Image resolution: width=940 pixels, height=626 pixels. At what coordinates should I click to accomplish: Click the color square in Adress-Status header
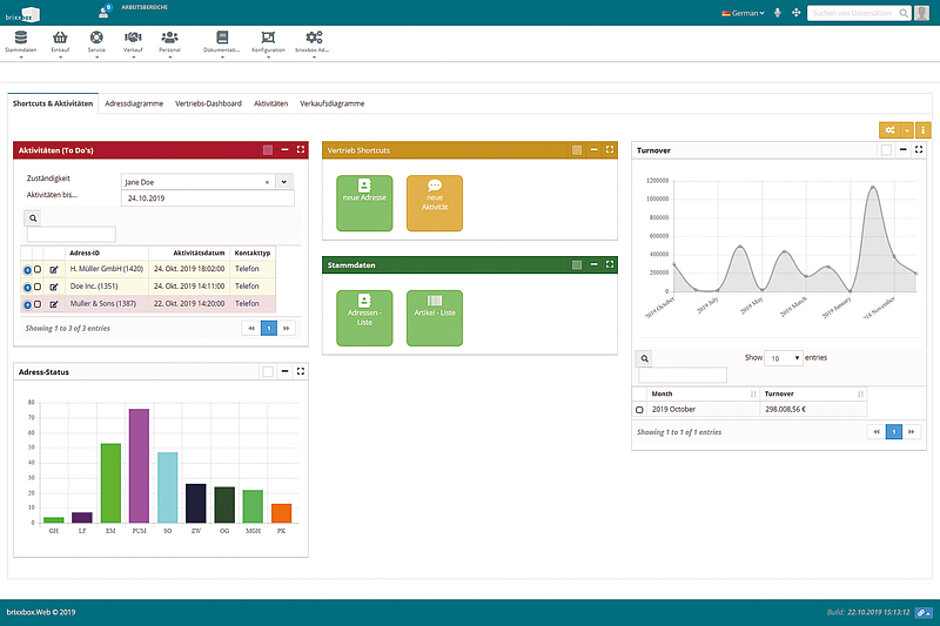[x=267, y=372]
